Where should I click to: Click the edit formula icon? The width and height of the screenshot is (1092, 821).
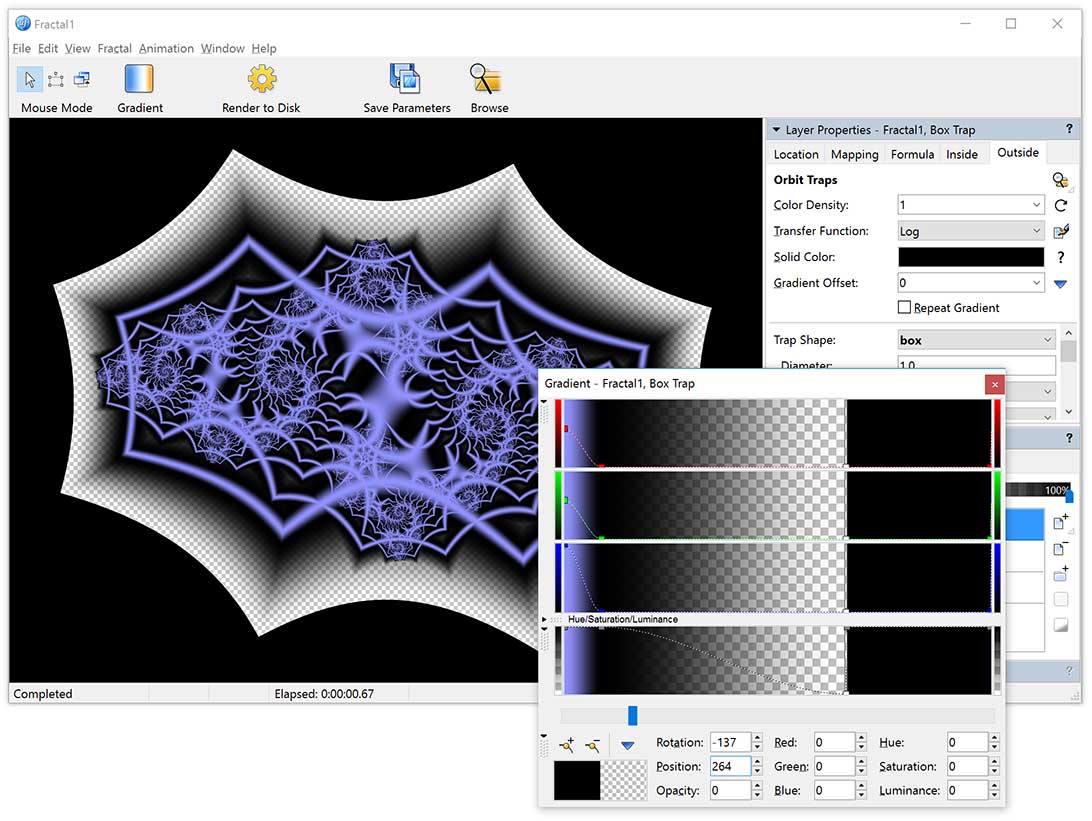click(1061, 231)
